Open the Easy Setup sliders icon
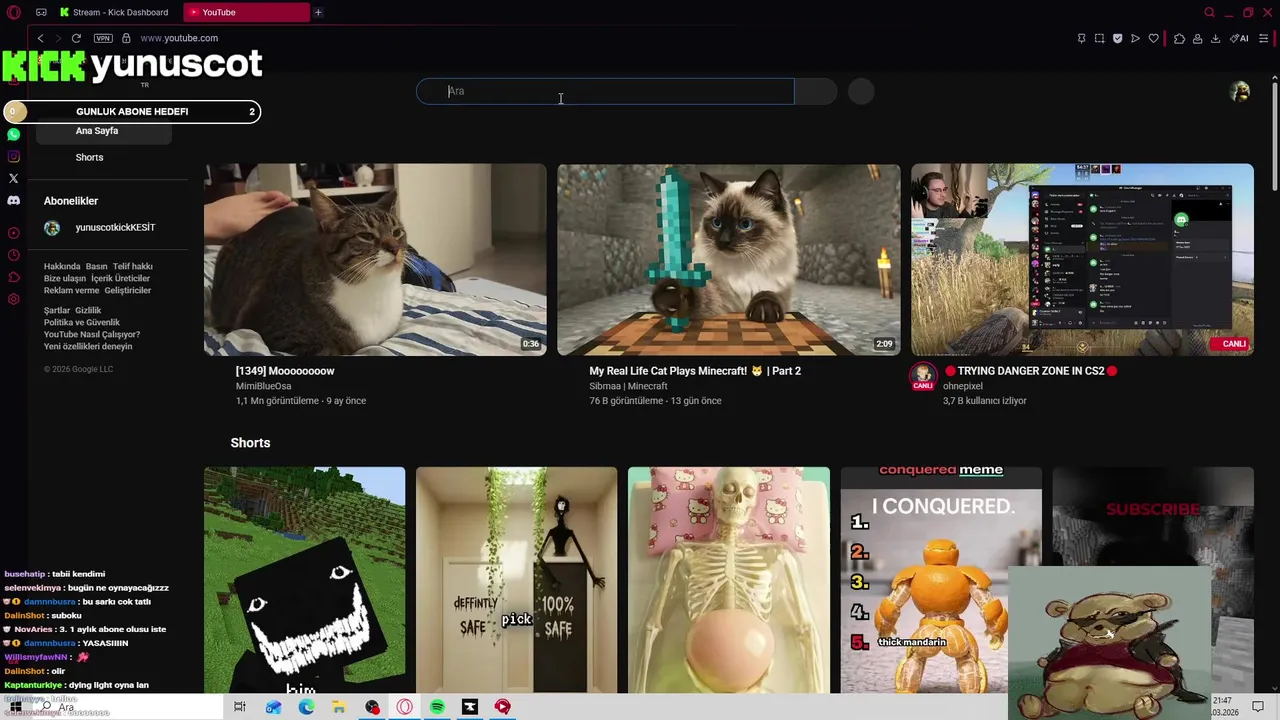Viewport: 1280px width, 720px height. click(1264, 38)
